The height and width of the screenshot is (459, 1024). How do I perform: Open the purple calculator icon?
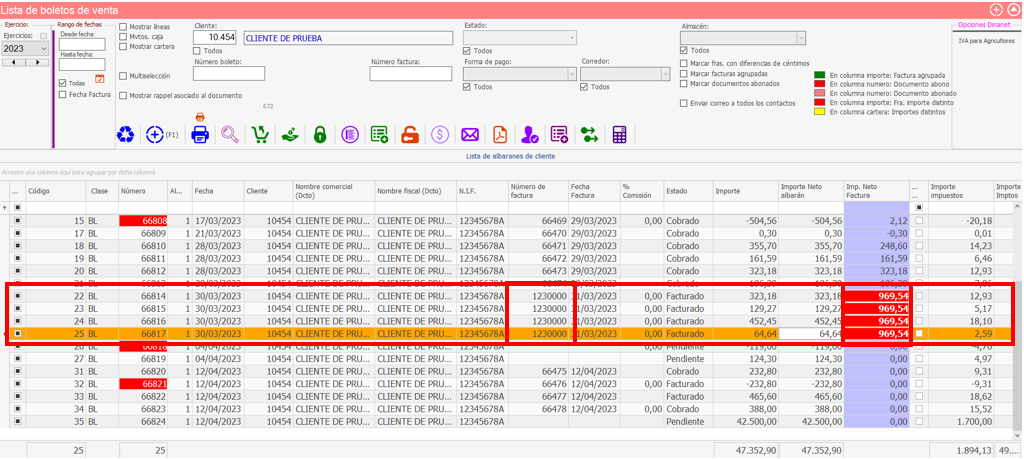click(x=619, y=134)
